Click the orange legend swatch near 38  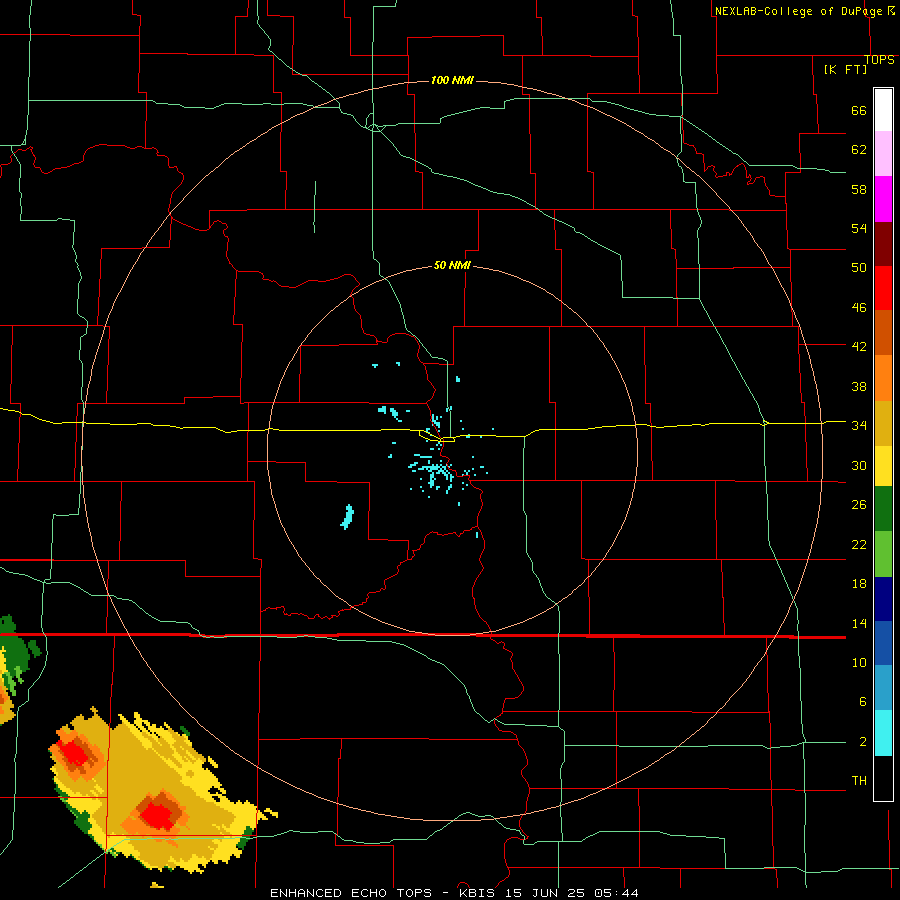[883, 378]
